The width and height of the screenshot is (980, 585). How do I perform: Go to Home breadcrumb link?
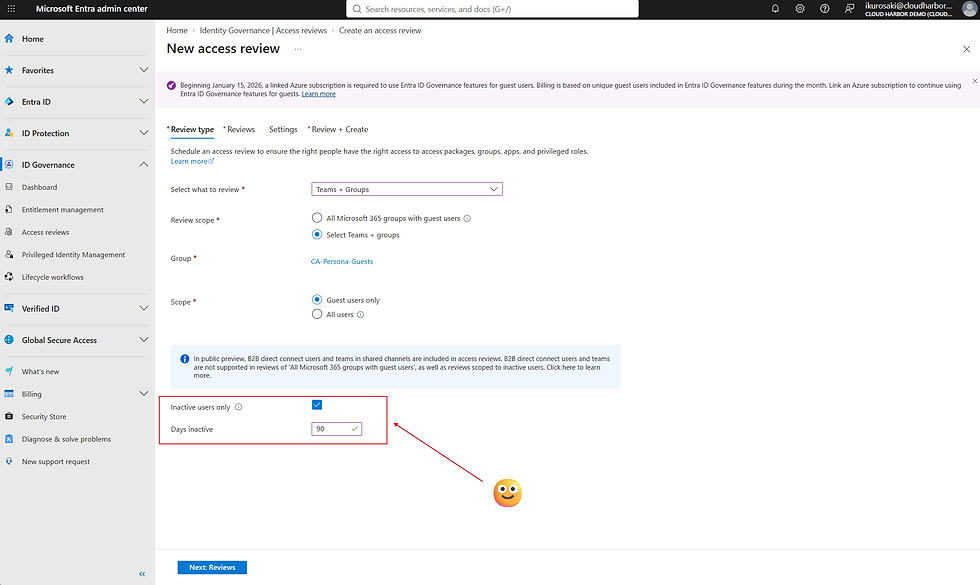click(177, 30)
